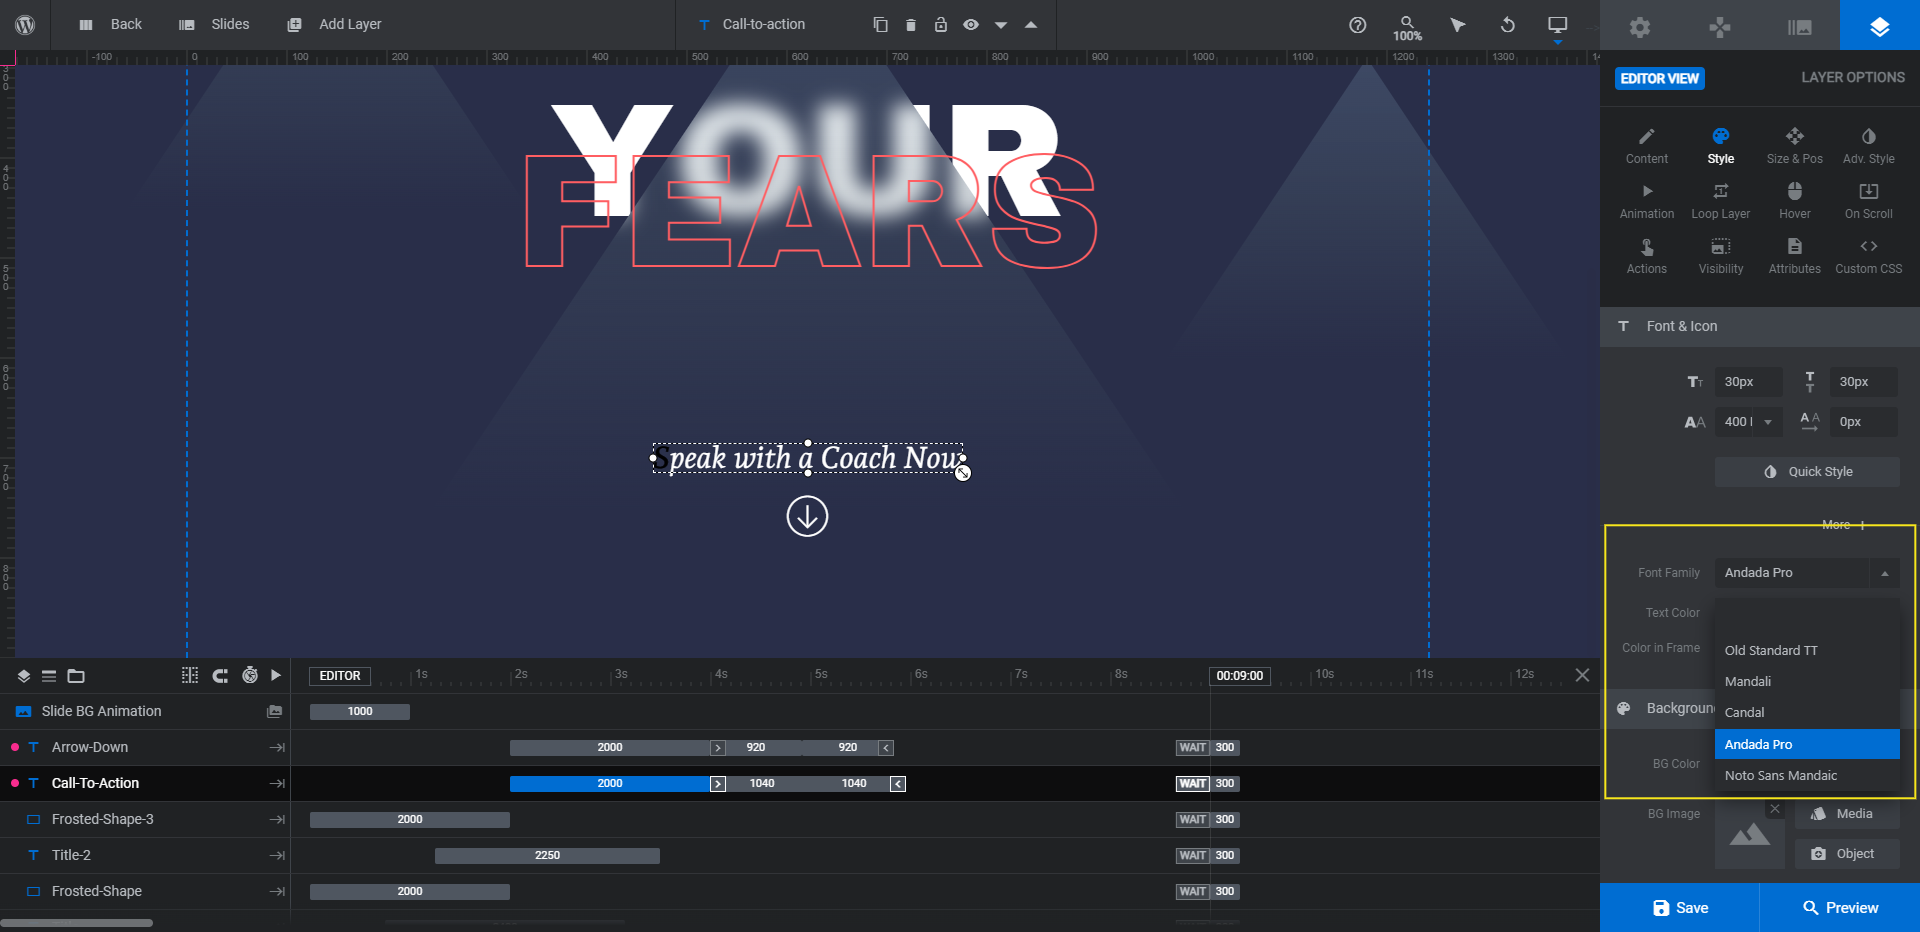The image size is (1920, 932).
Task: Select highlighted Andada Pro list option
Action: click(1808, 744)
